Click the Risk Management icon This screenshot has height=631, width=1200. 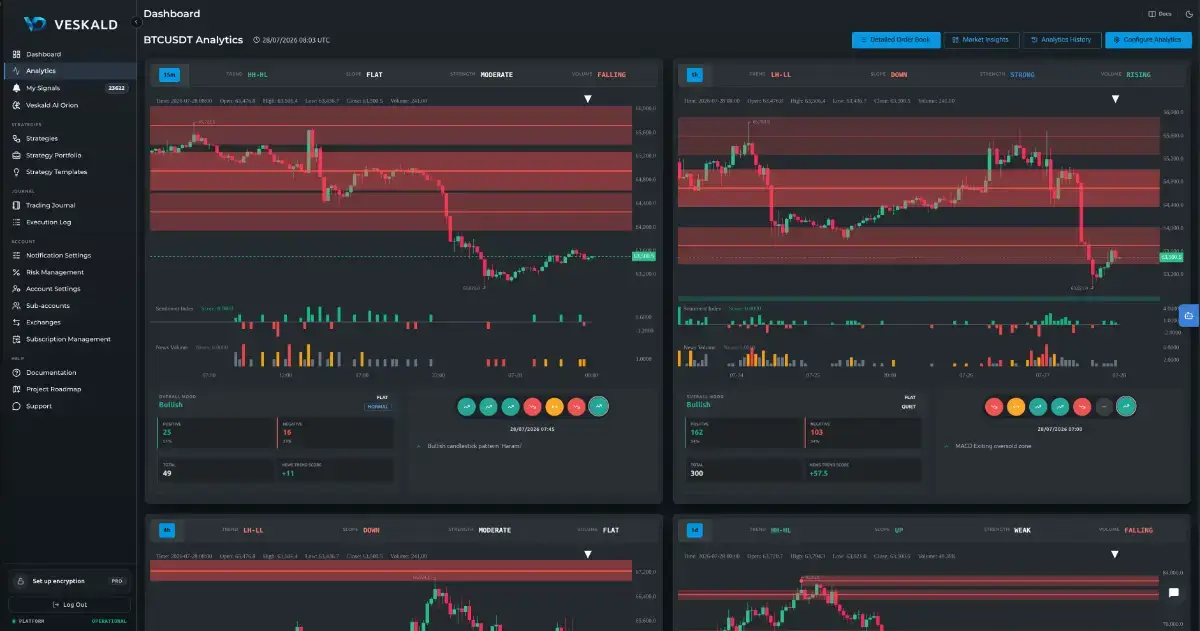(x=16, y=272)
